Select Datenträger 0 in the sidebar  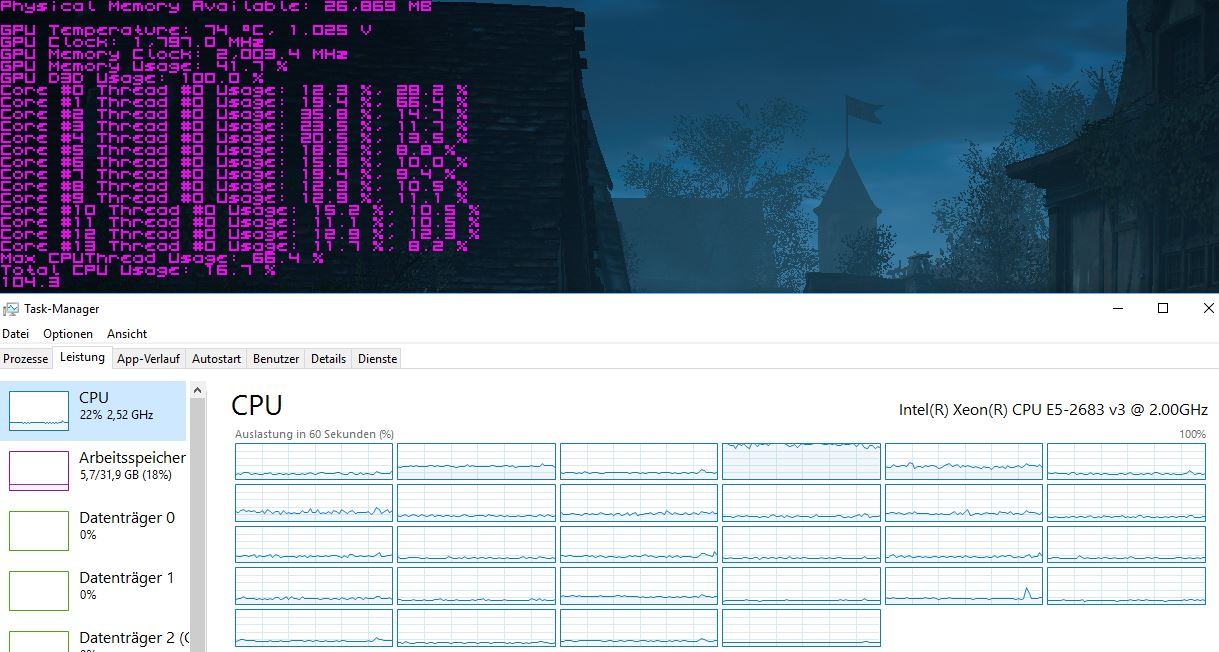(93, 530)
